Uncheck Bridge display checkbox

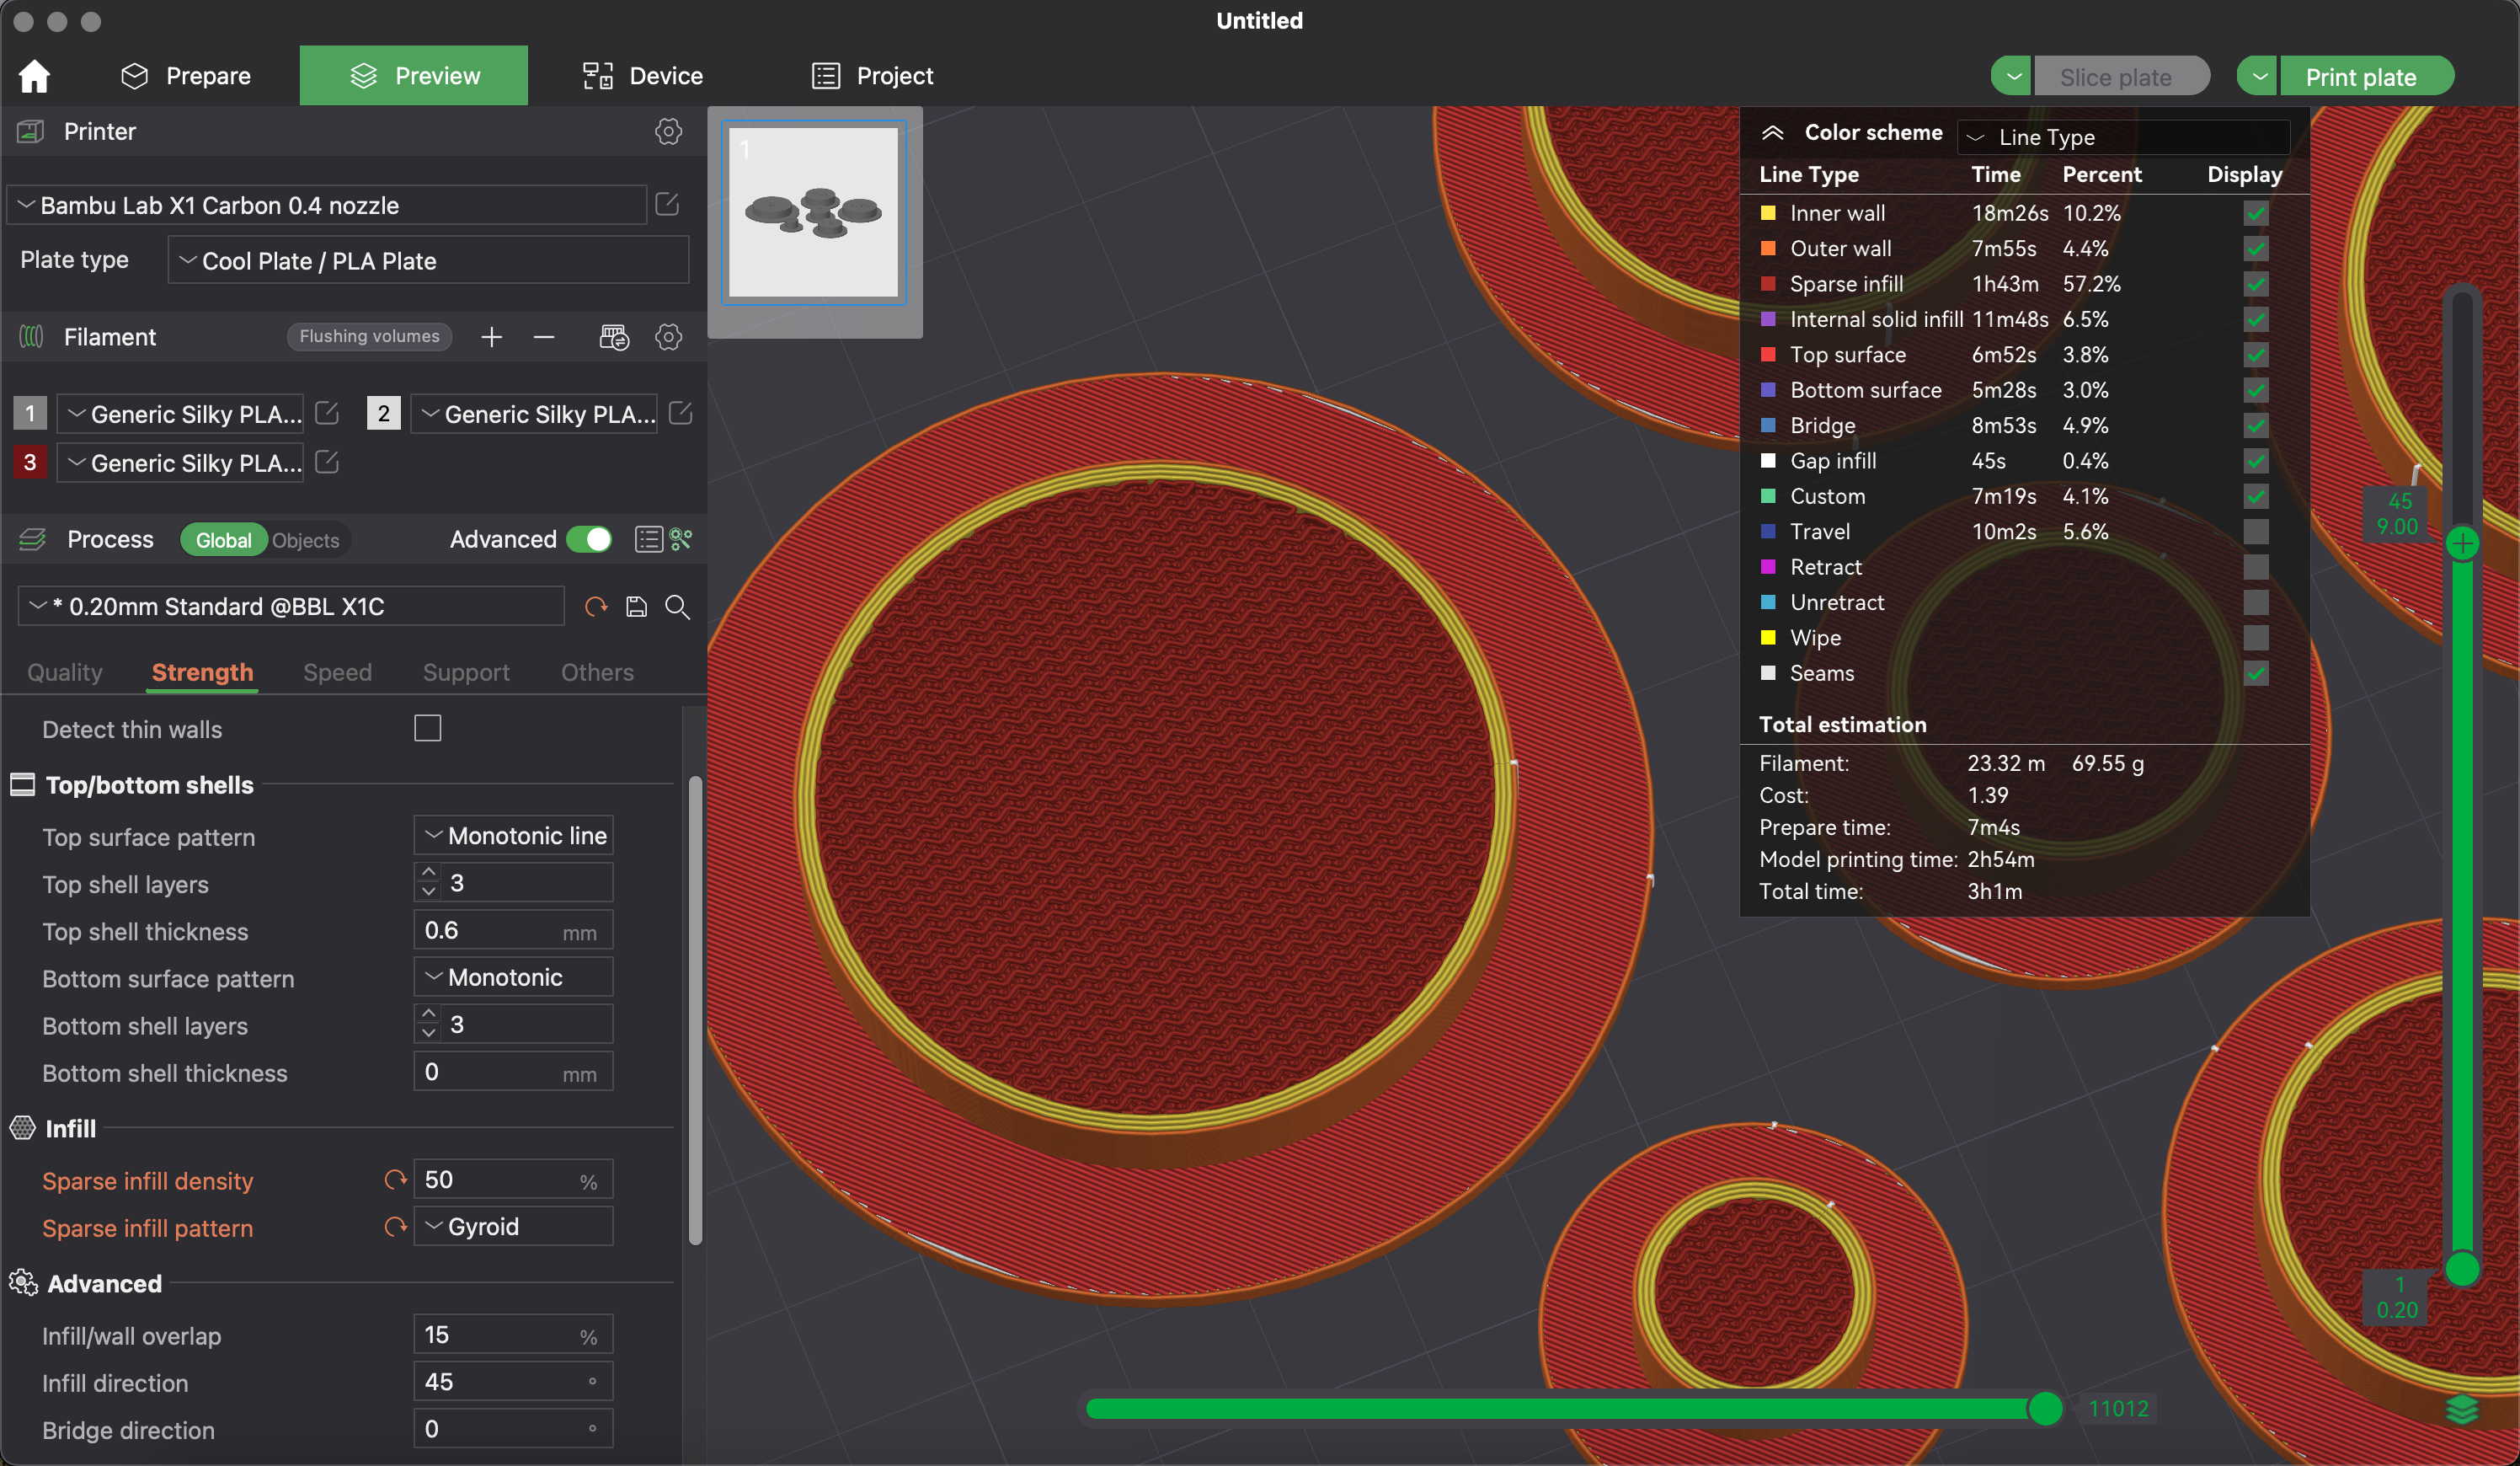pyautogui.click(x=2256, y=426)
